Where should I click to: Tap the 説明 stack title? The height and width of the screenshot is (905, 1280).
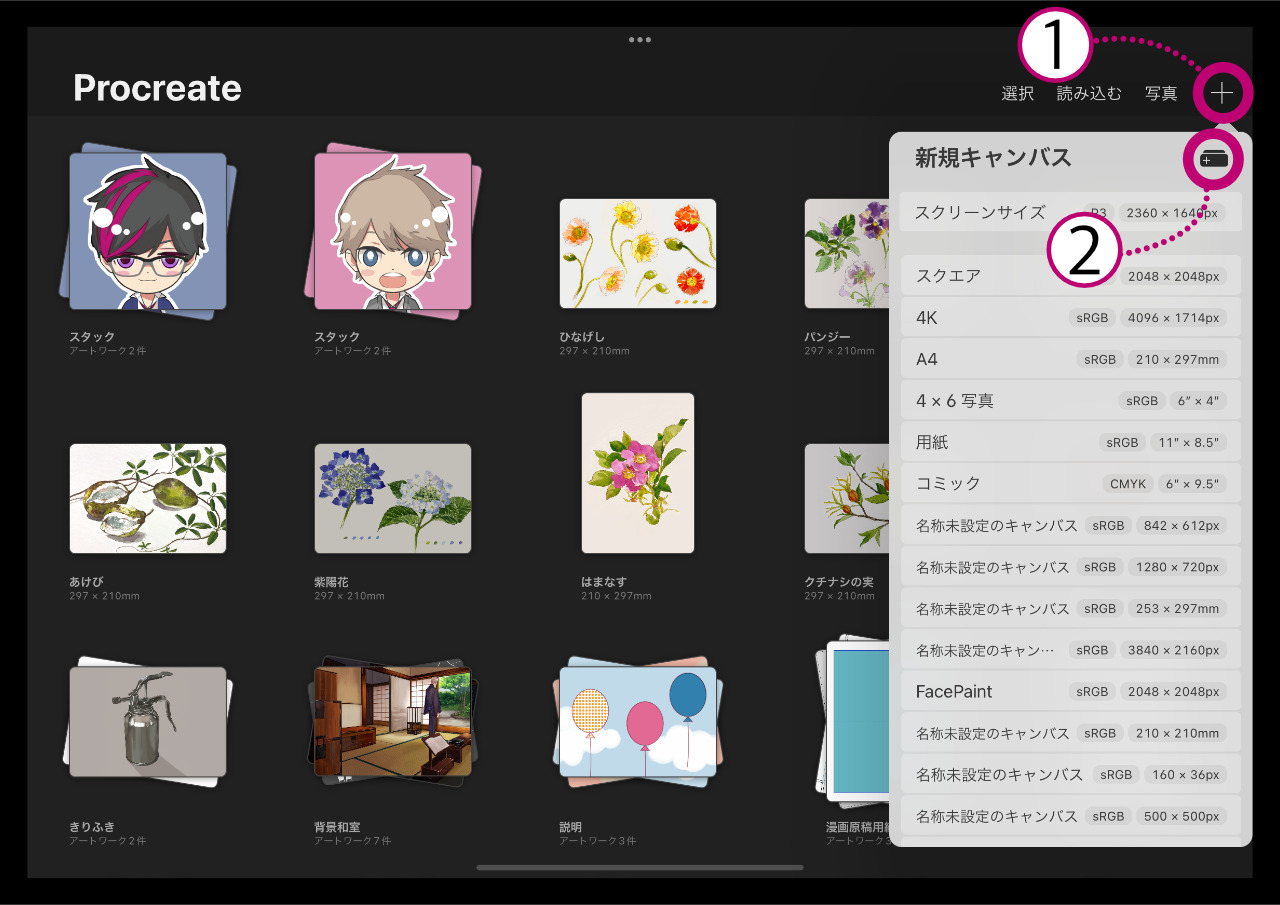[570, 827]
